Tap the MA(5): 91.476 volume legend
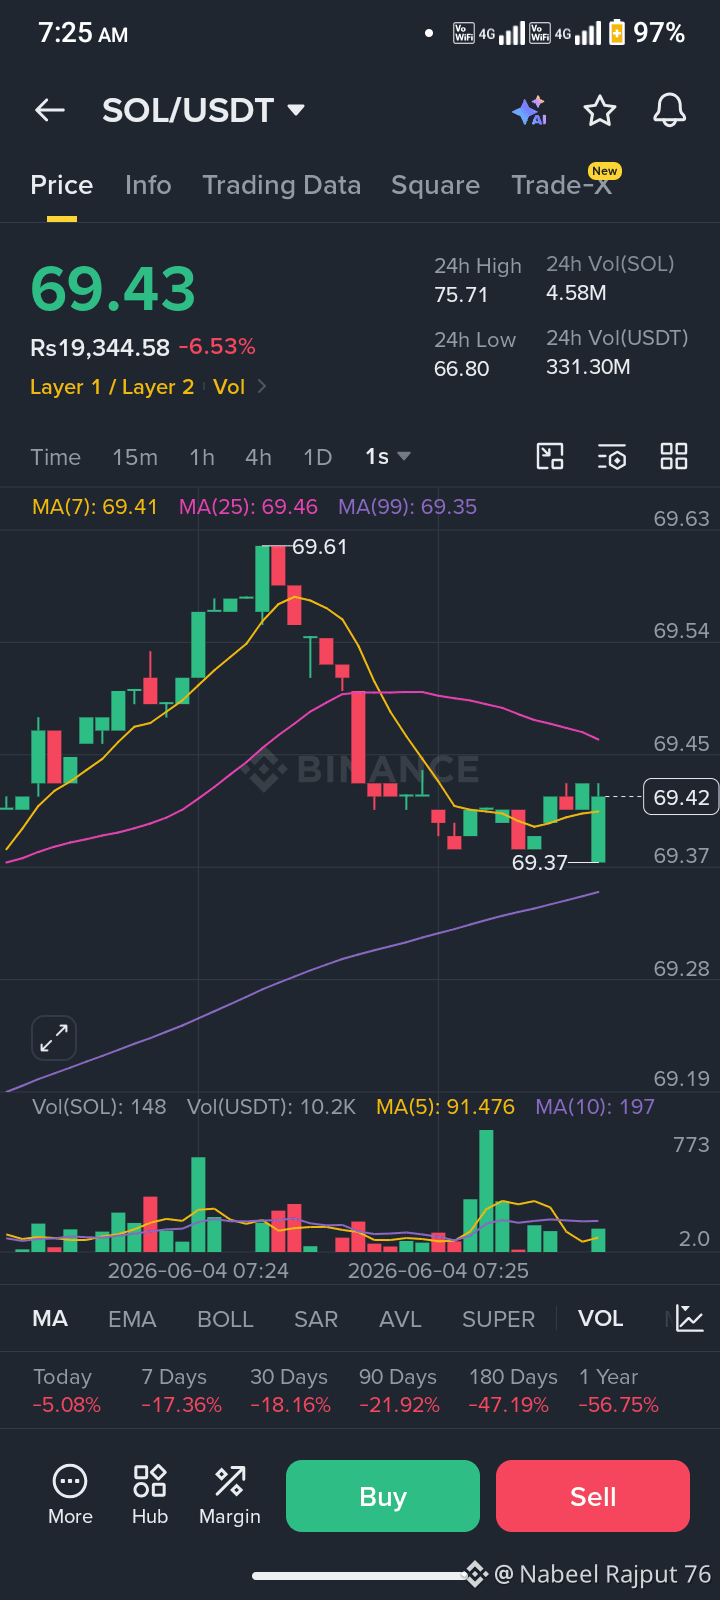 (445, 1107)
